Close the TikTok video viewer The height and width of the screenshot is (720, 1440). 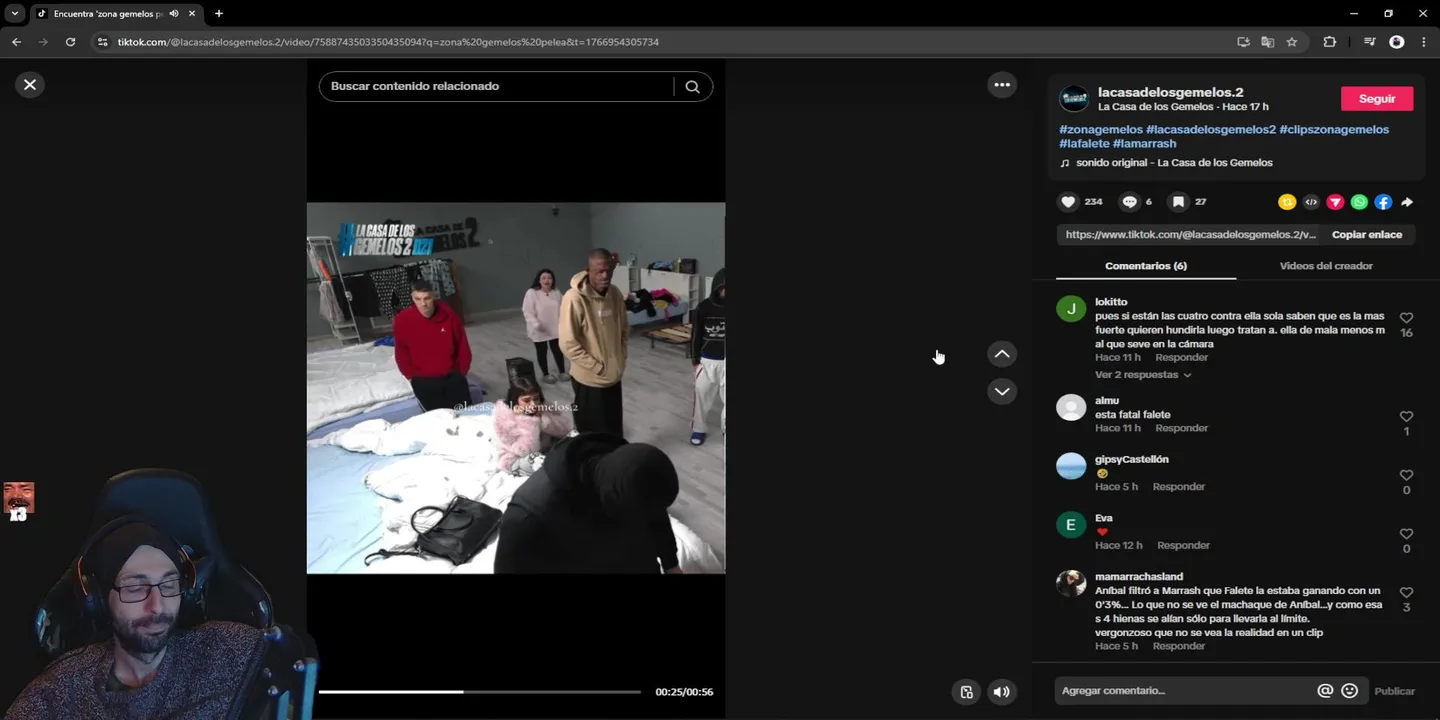(x=30, y=85)
